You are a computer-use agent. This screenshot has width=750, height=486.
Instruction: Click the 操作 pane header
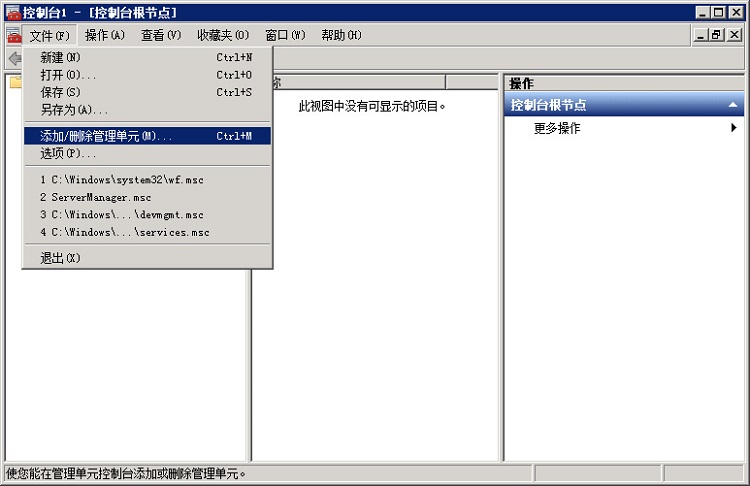(624, 83)
